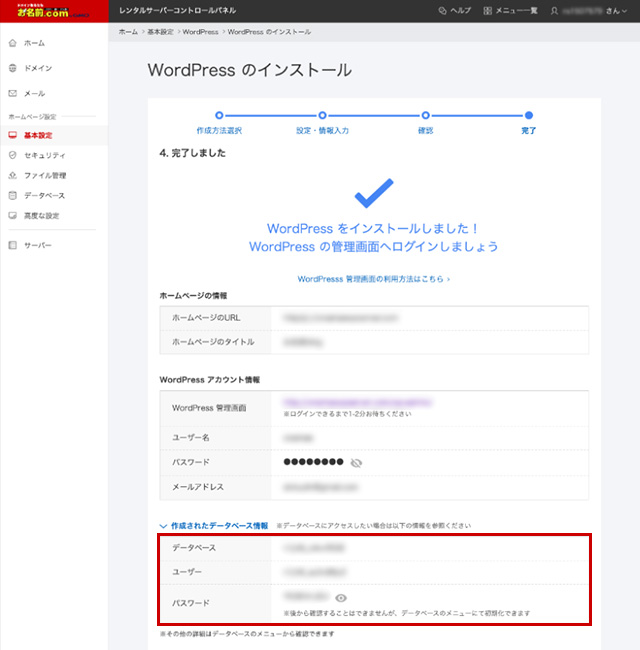Click the 確認 step marker
The width and height of the screenshot is (640, 650).
[x=425, y=115]
